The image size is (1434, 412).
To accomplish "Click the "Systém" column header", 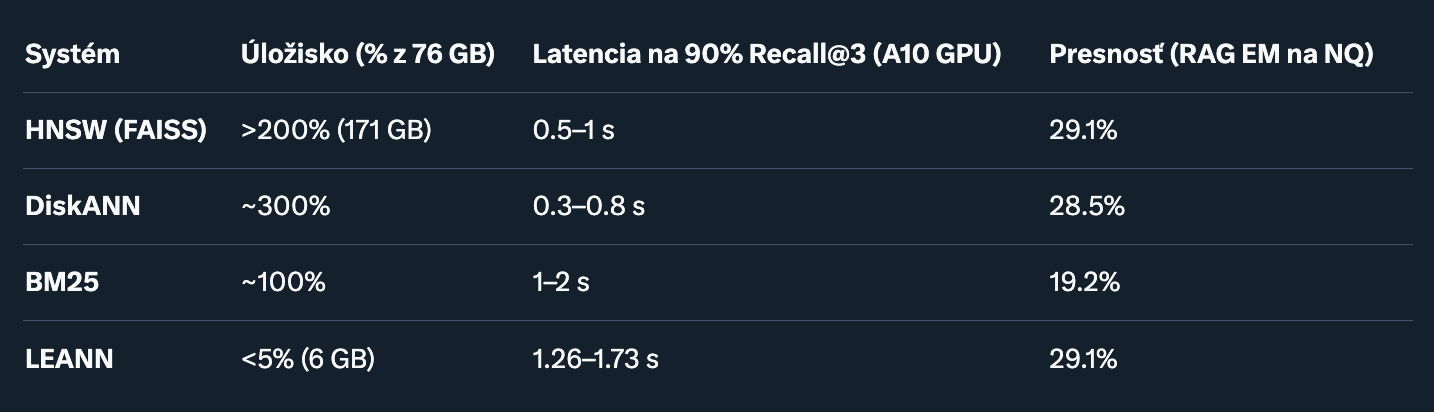I will pyautogui.click(x=72, y=55).
